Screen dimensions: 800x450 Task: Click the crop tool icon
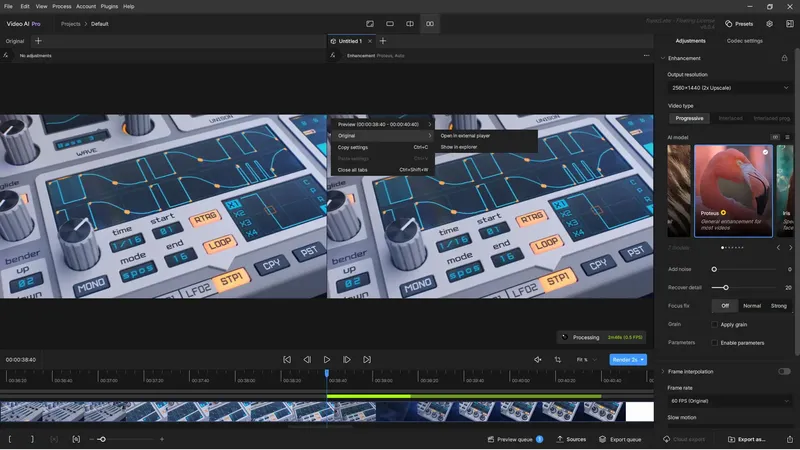558,360
